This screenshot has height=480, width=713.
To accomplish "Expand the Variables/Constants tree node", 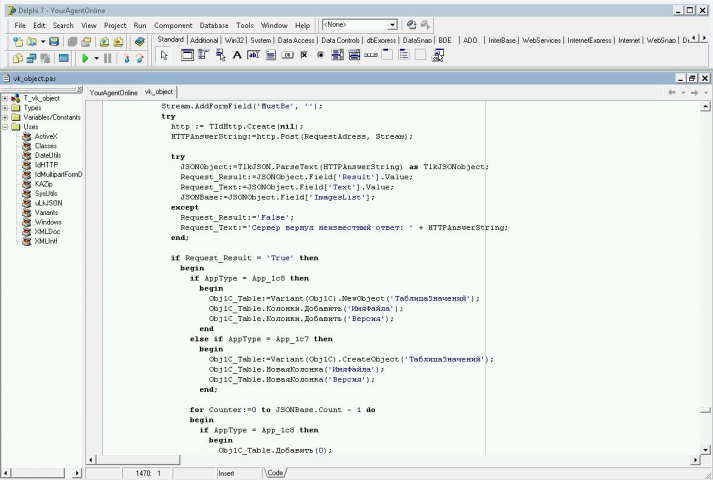I will (x=5, y=117).
